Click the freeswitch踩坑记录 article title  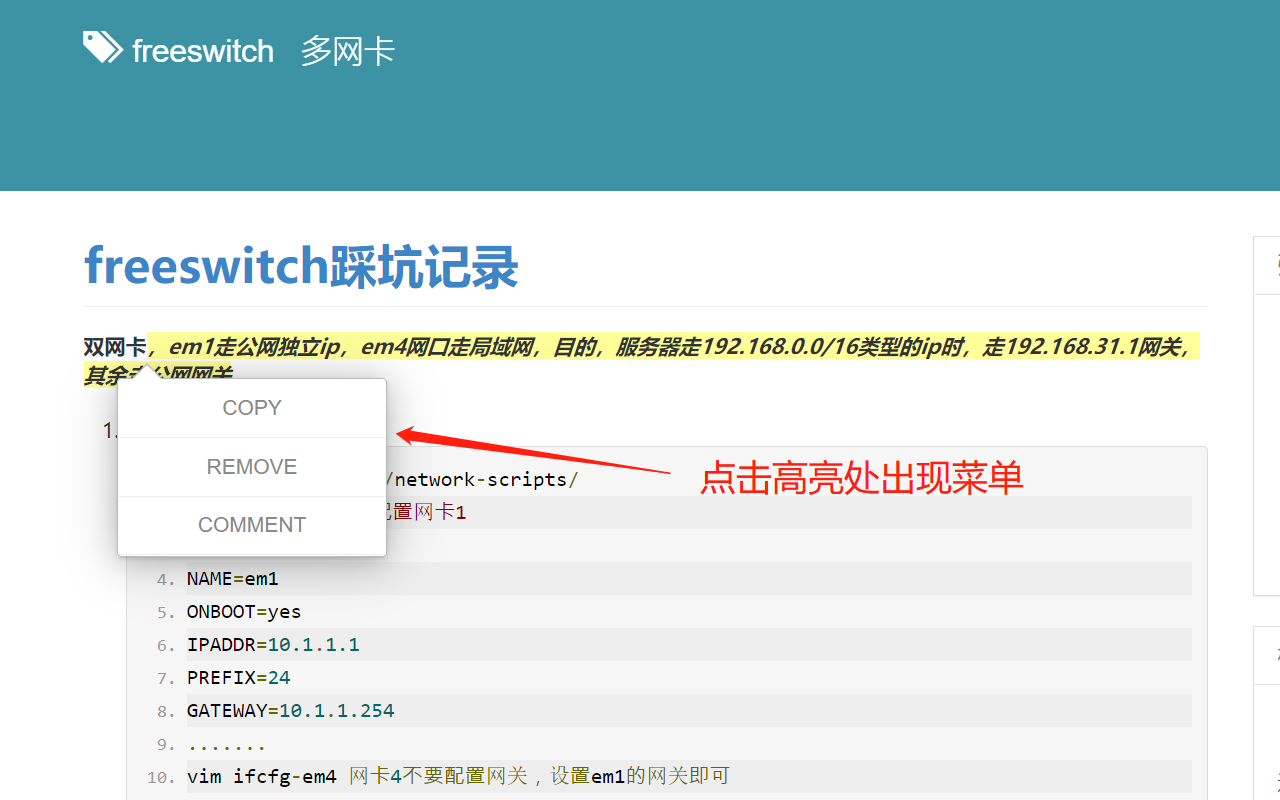(x=301, y=266)
